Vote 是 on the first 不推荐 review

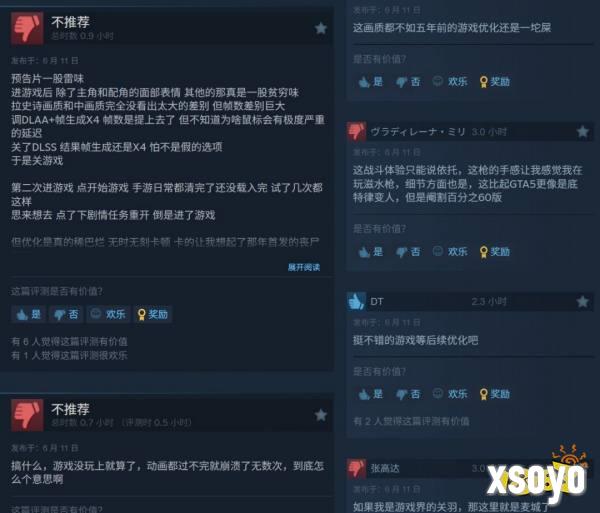click(29, 314)
